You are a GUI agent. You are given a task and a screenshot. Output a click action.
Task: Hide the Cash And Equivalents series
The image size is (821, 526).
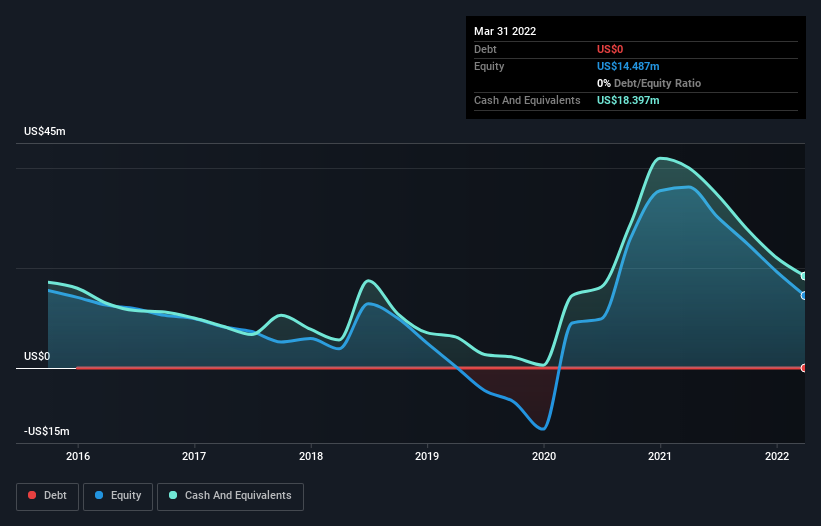tap(230, 496)
